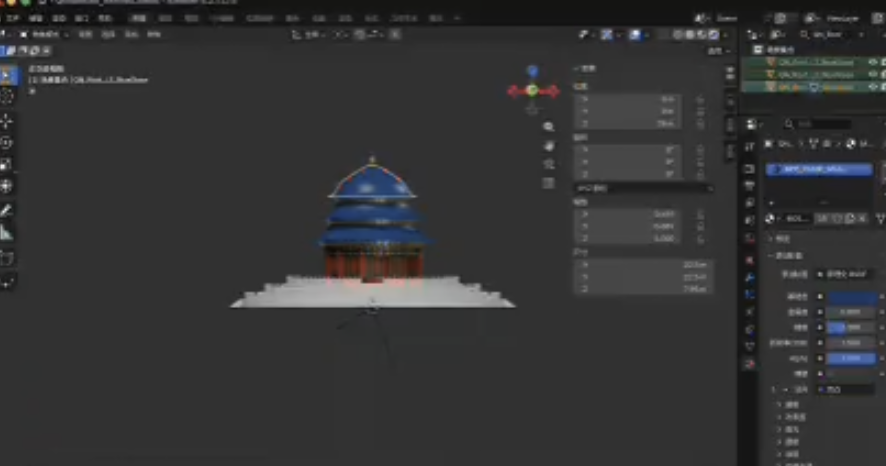This screenshot has width=886, height=466.
Task: Select the Scale tool
Action: click(x=7, y=164)
